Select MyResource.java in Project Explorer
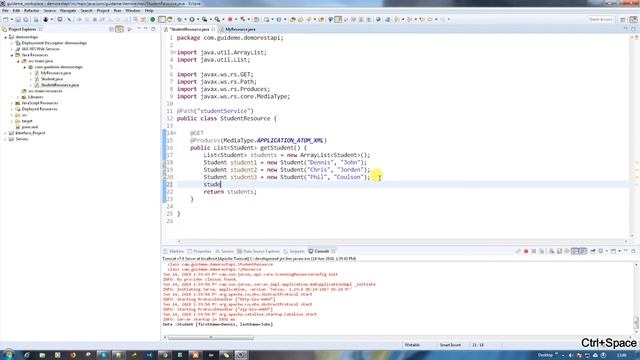 tap(56, 73)
